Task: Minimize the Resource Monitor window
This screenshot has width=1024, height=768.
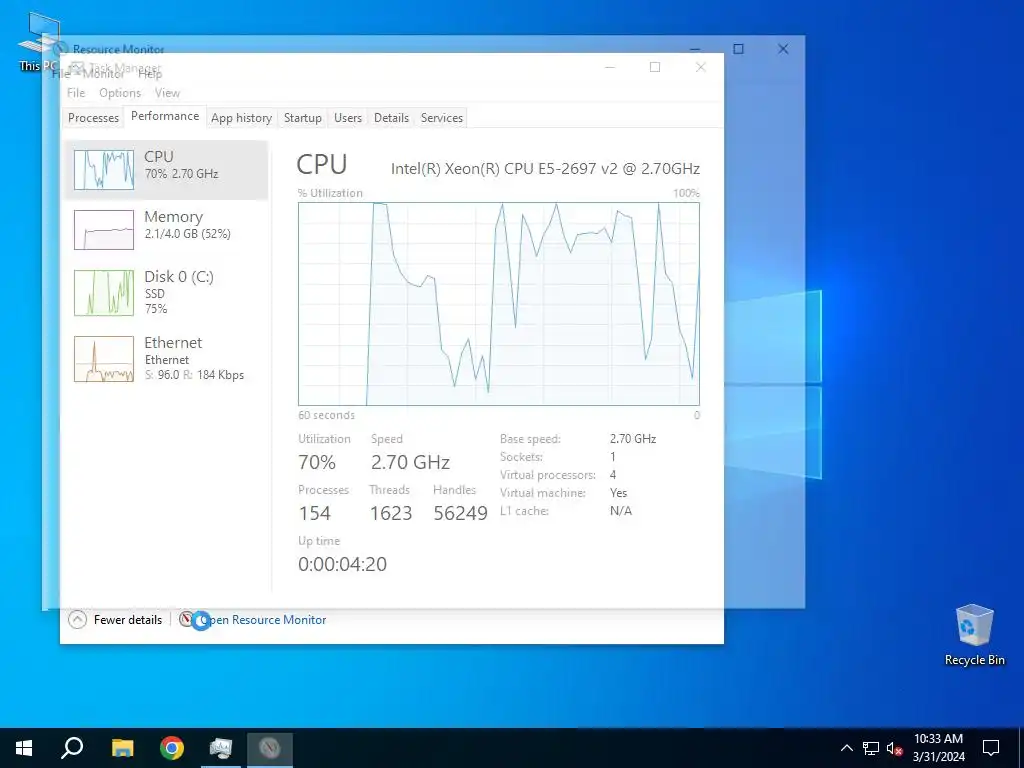Action: click(x=695, y=48)
